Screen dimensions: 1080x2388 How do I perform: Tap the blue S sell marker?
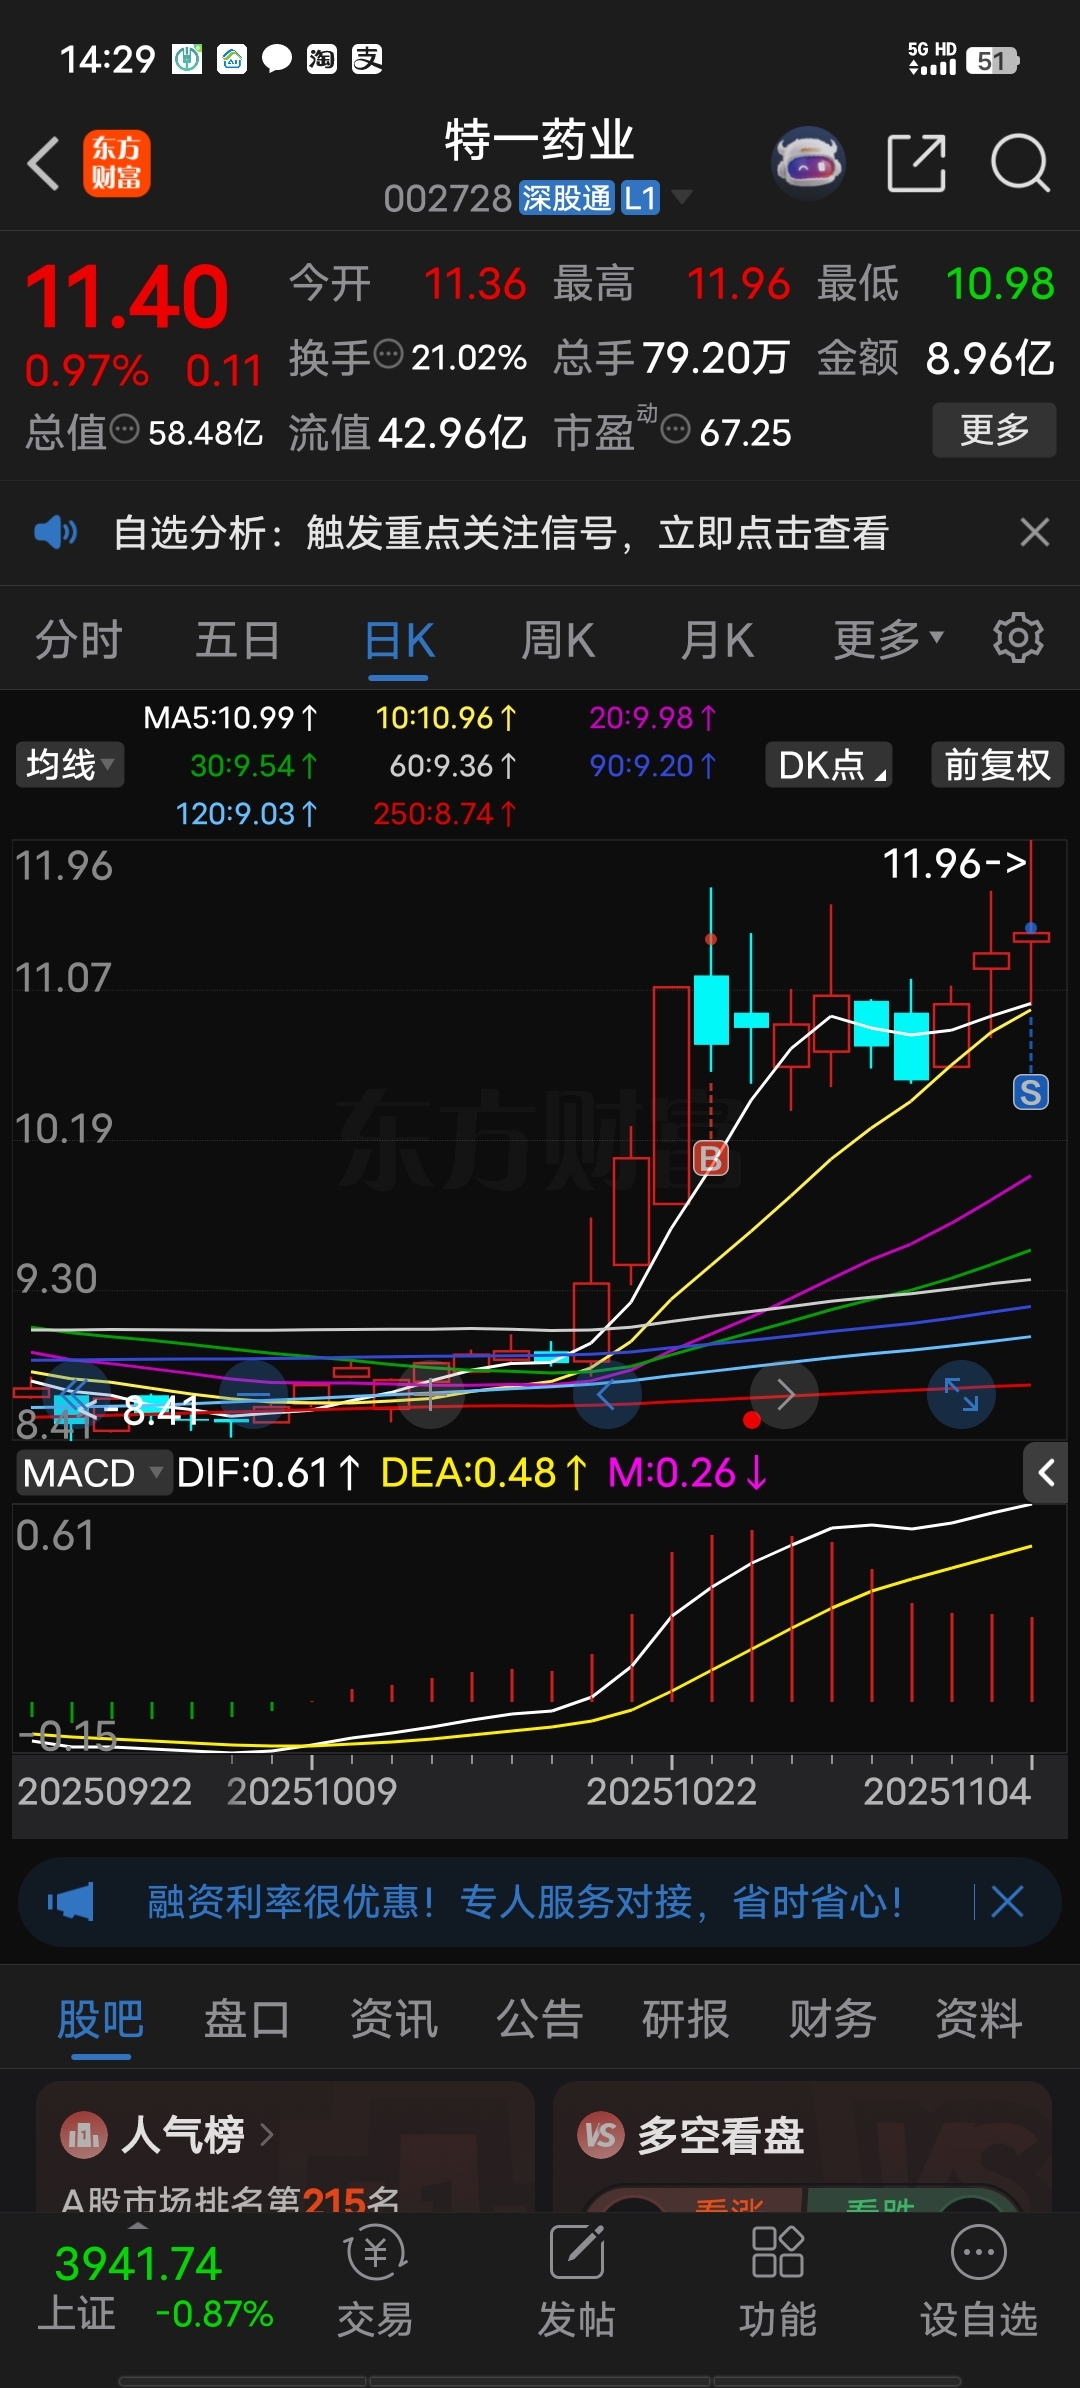(1031, 1092)
